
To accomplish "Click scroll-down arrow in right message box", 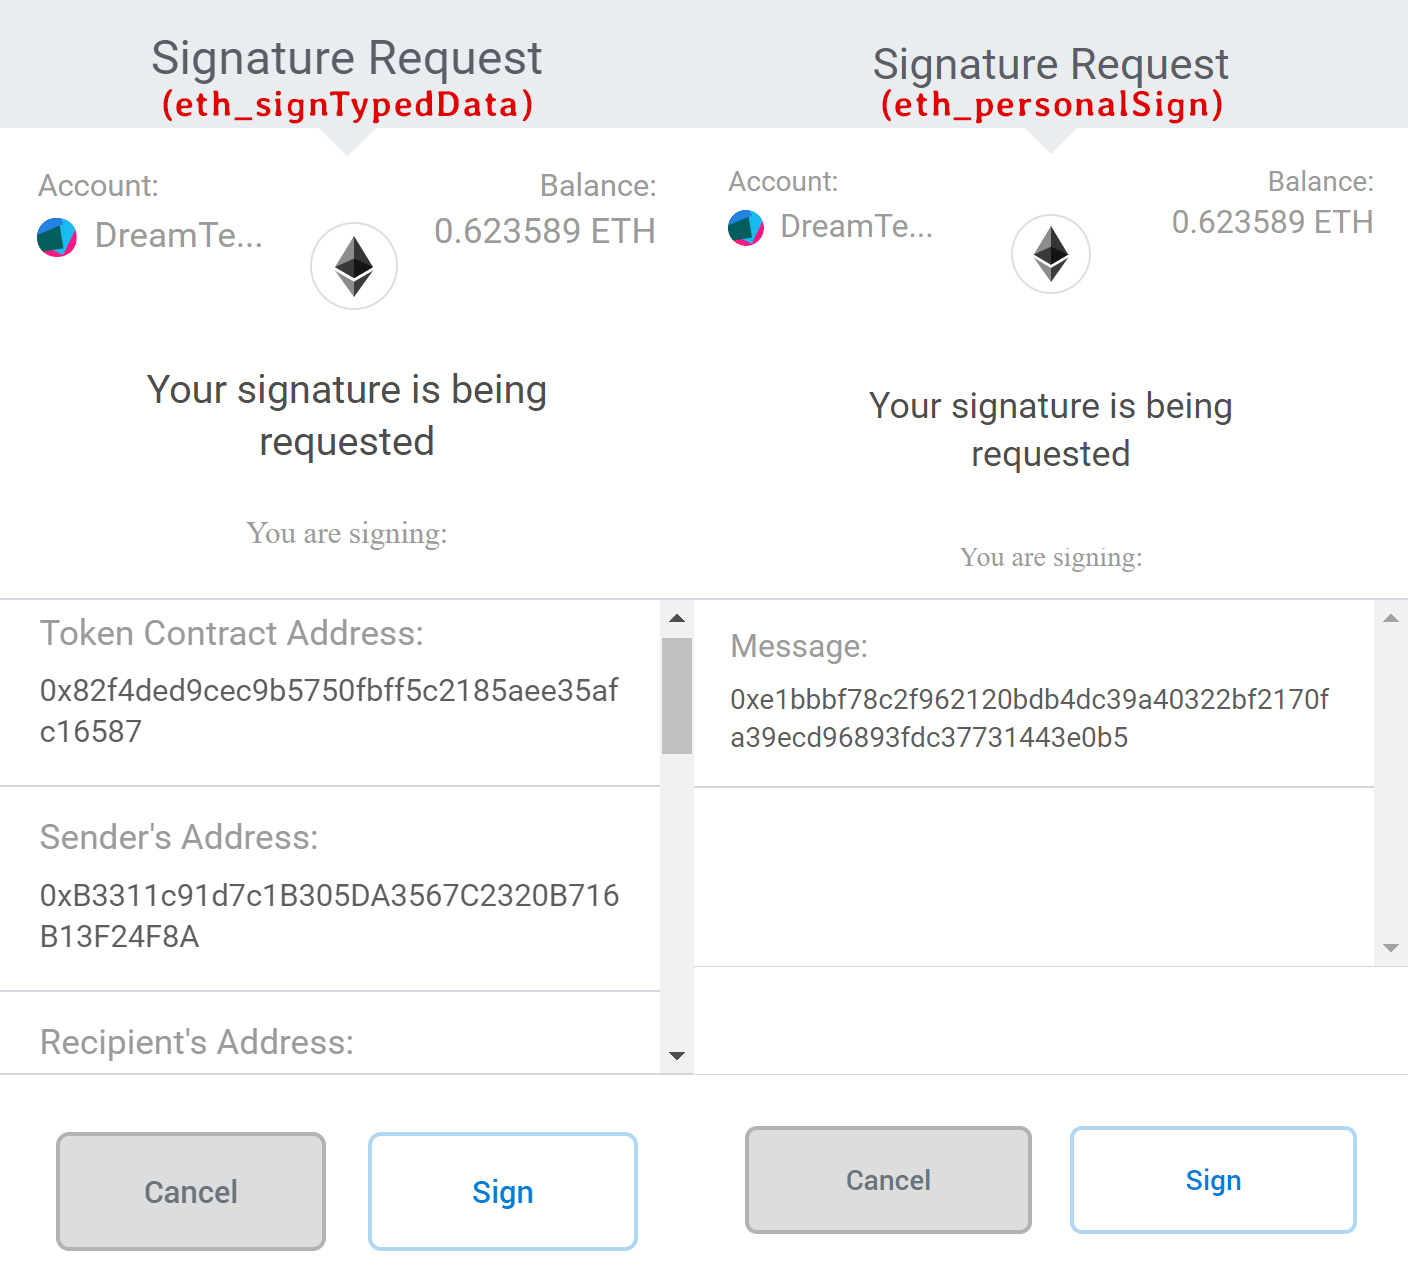I will 1390,947.
